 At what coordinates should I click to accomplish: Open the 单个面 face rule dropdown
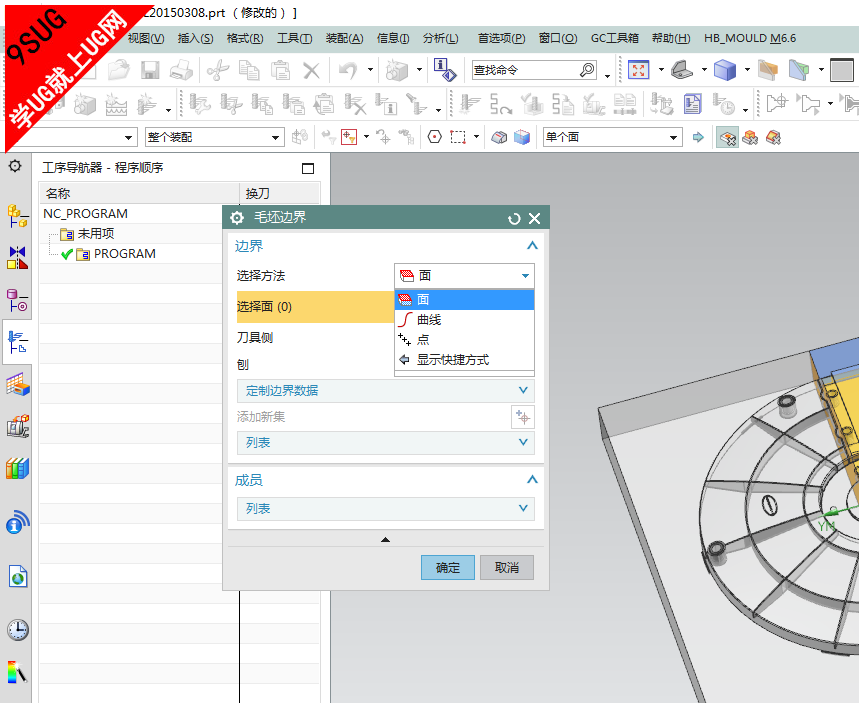pos(612,137)
